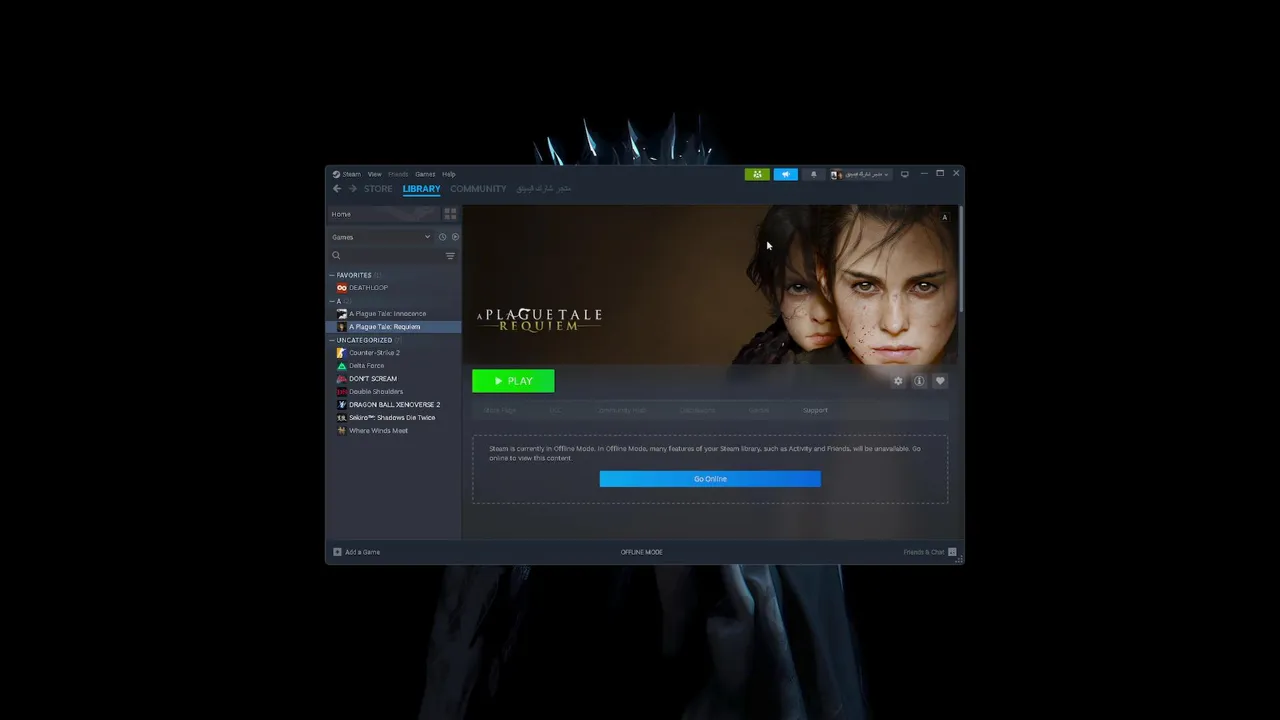
Task: Open the Games menu
Action: [425, 174]
